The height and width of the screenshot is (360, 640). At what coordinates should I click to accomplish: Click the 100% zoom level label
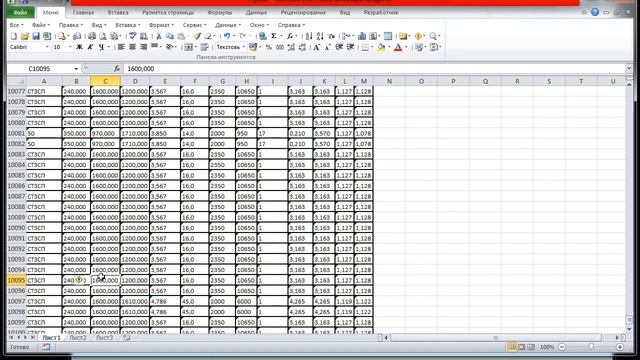[x=547, y=347]
